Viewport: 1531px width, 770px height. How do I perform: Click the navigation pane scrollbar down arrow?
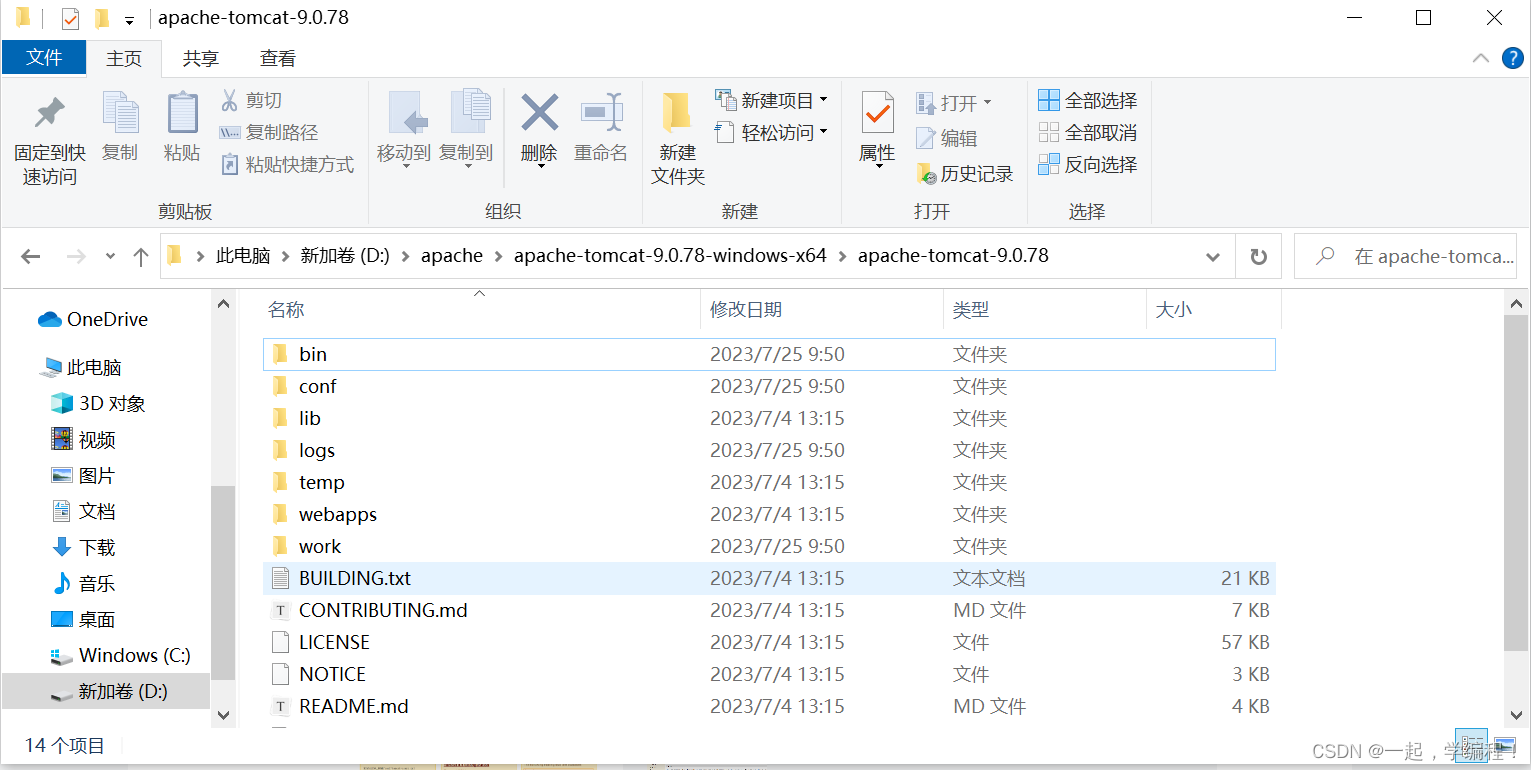click(224, 715)
